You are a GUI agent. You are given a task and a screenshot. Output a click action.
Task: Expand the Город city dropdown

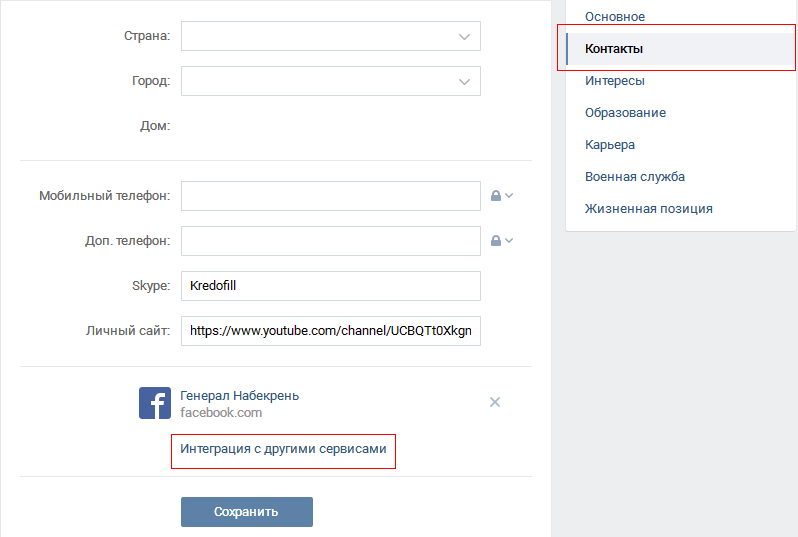(331, 81)
